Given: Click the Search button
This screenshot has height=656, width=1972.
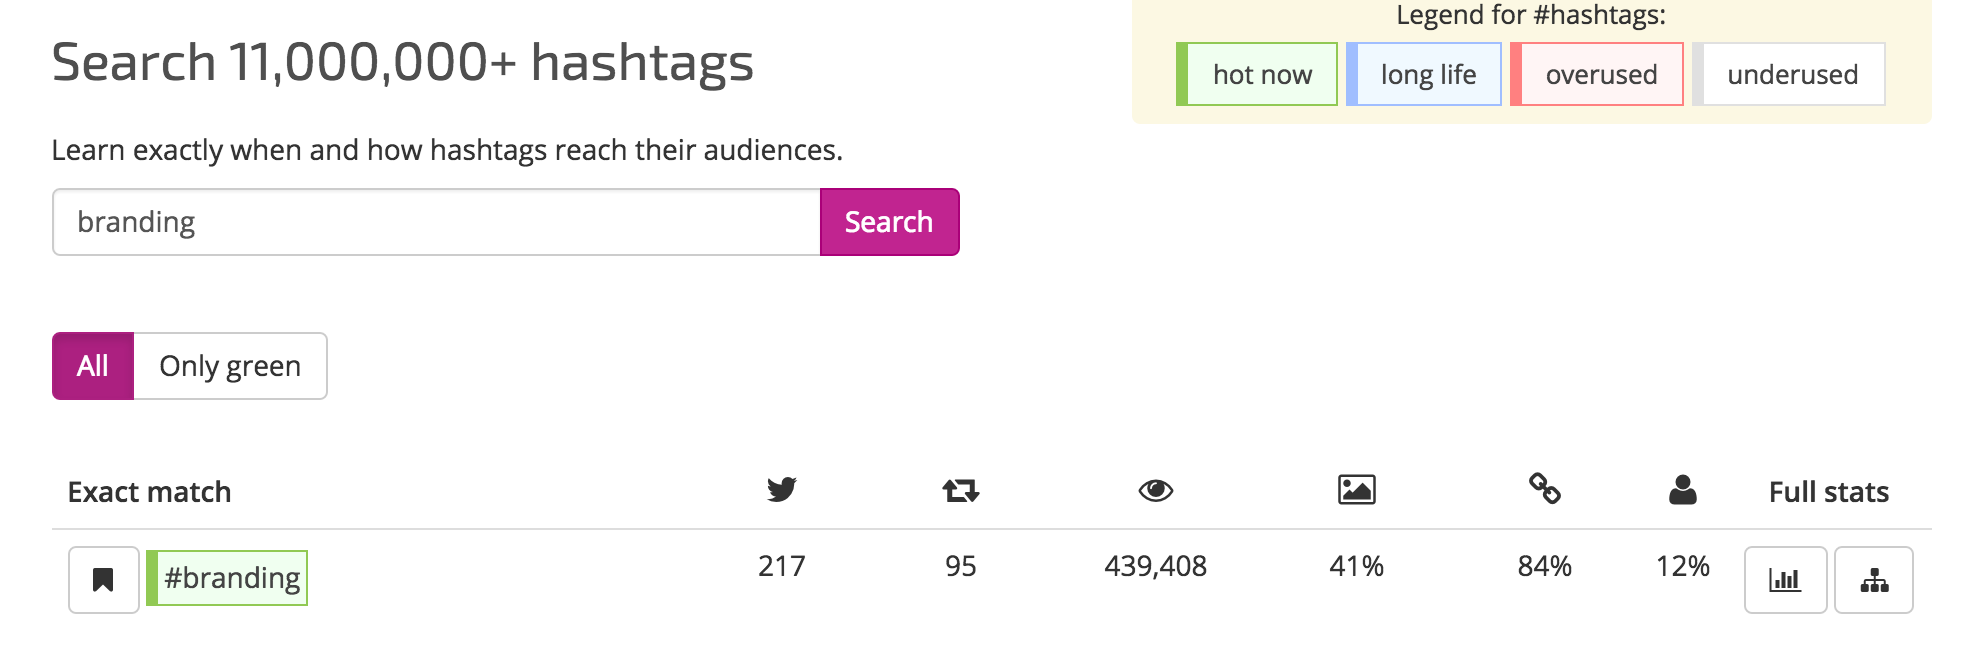Looking at the screenshot, I should [x=889, y=222].
